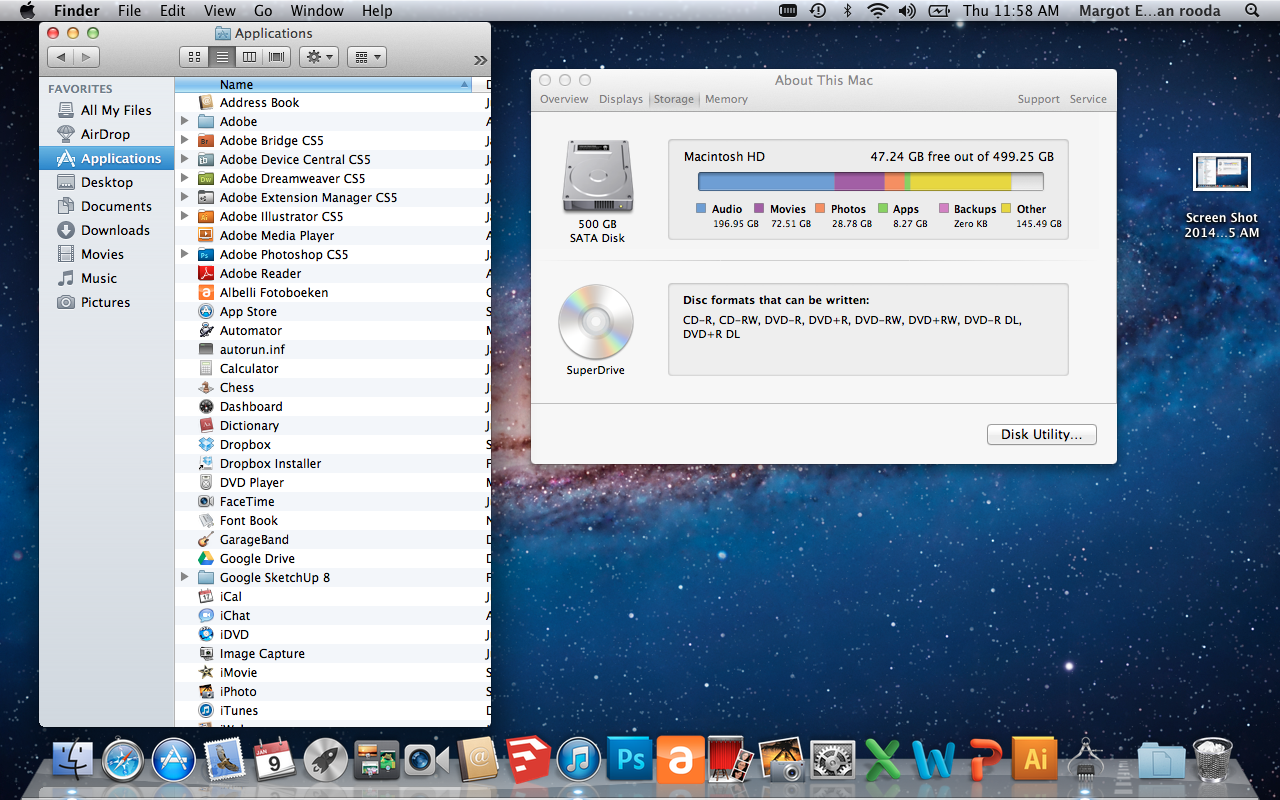Launch SketchUp from the Dock
The image size is (1280, 800).
click(528, 761)
